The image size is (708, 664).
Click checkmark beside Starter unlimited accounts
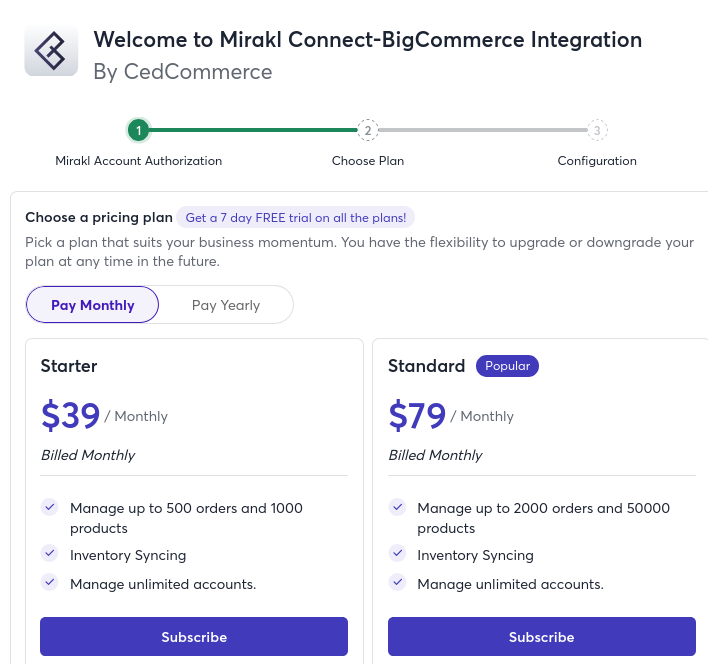tap(49, 582)
